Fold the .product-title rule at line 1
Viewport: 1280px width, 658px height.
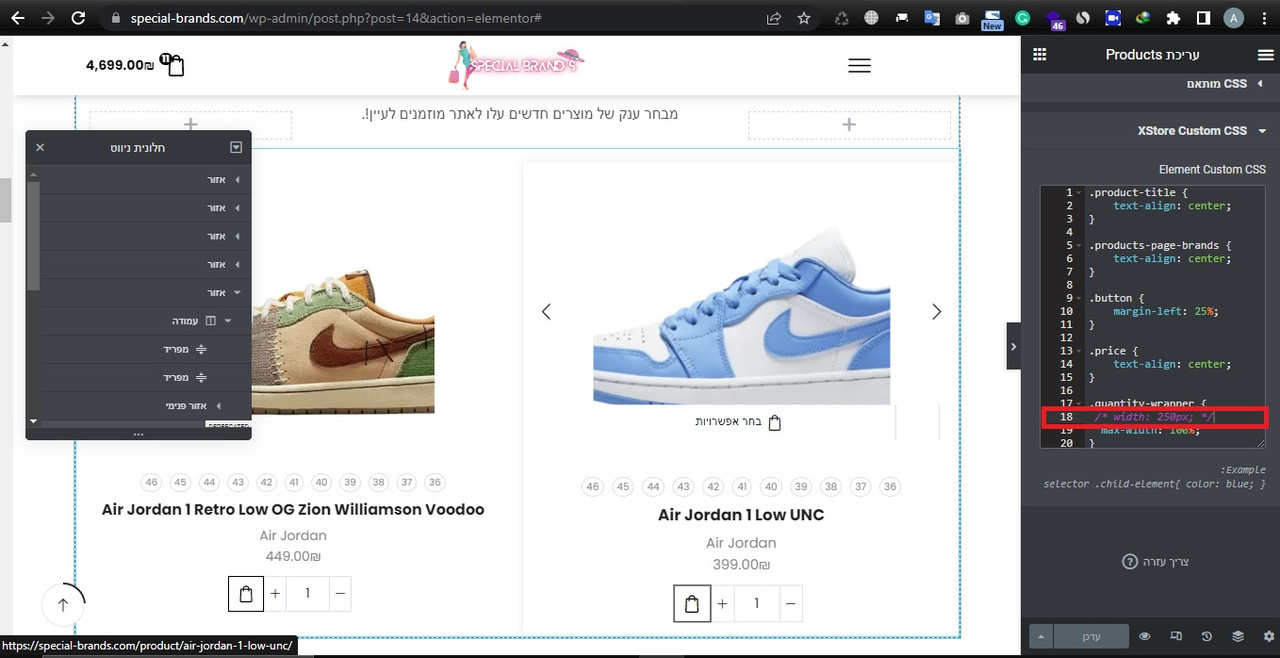click(1080, 193)
